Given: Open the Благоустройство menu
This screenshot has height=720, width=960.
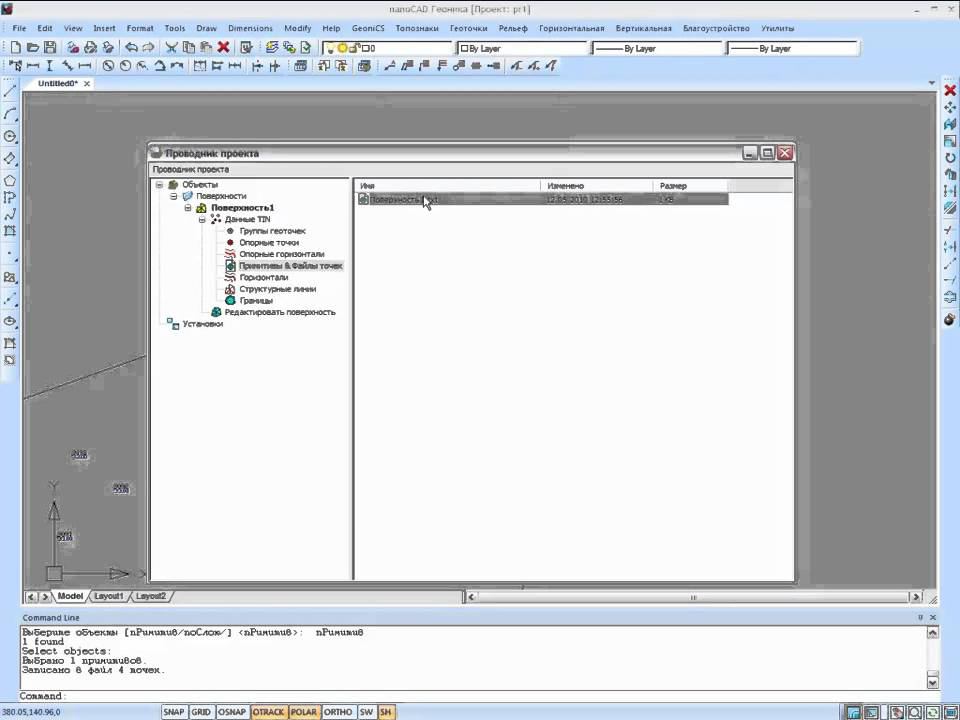Looking at the screenshot, I should [x=716, y=28].
